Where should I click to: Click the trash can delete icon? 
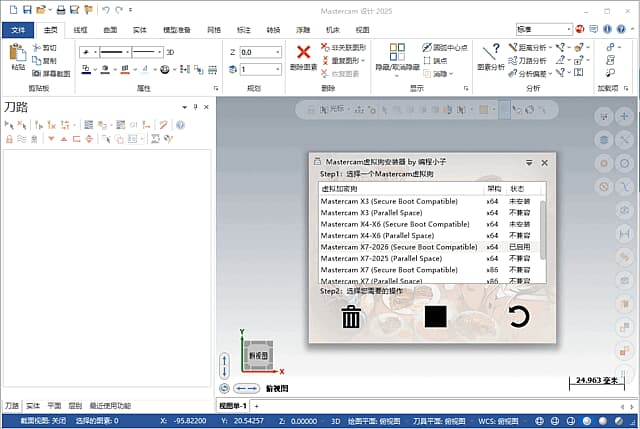pos(351,317)
